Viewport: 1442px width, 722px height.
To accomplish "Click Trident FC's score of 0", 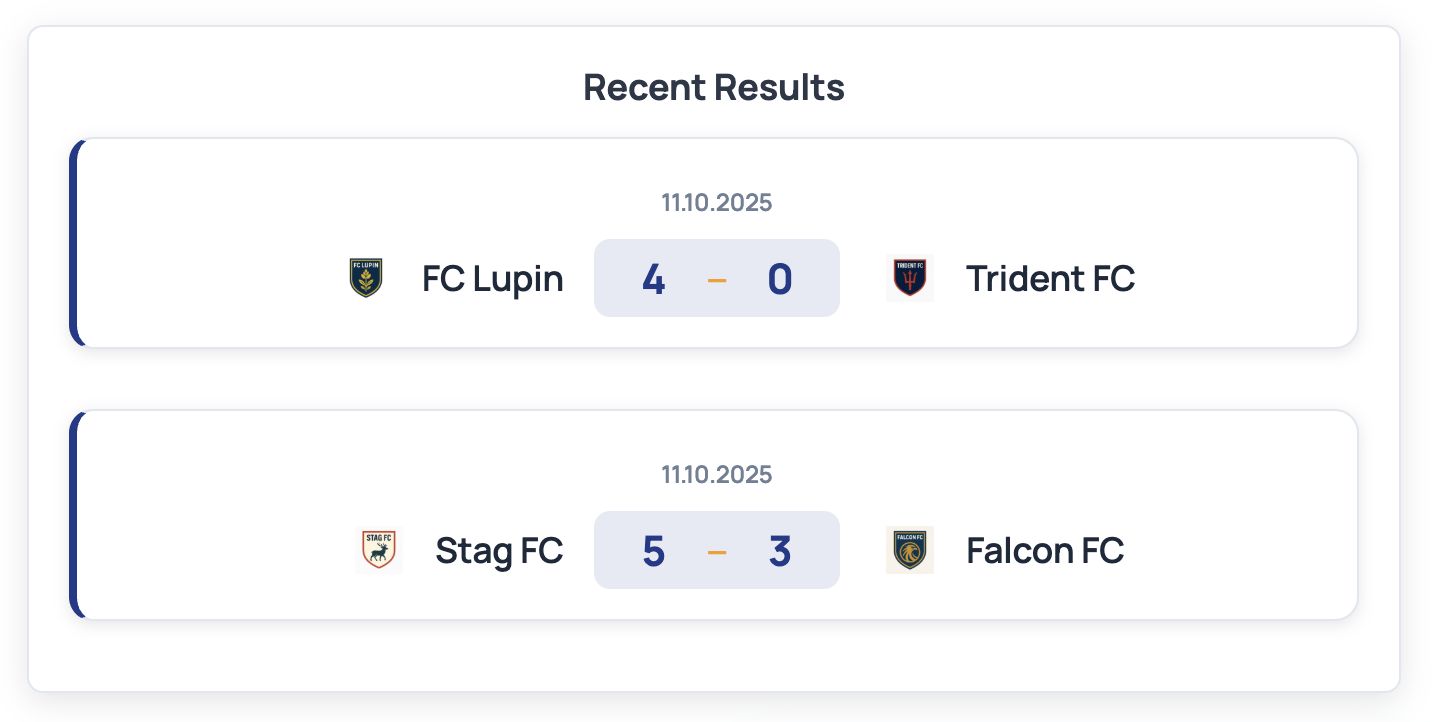I will point(780,279).
